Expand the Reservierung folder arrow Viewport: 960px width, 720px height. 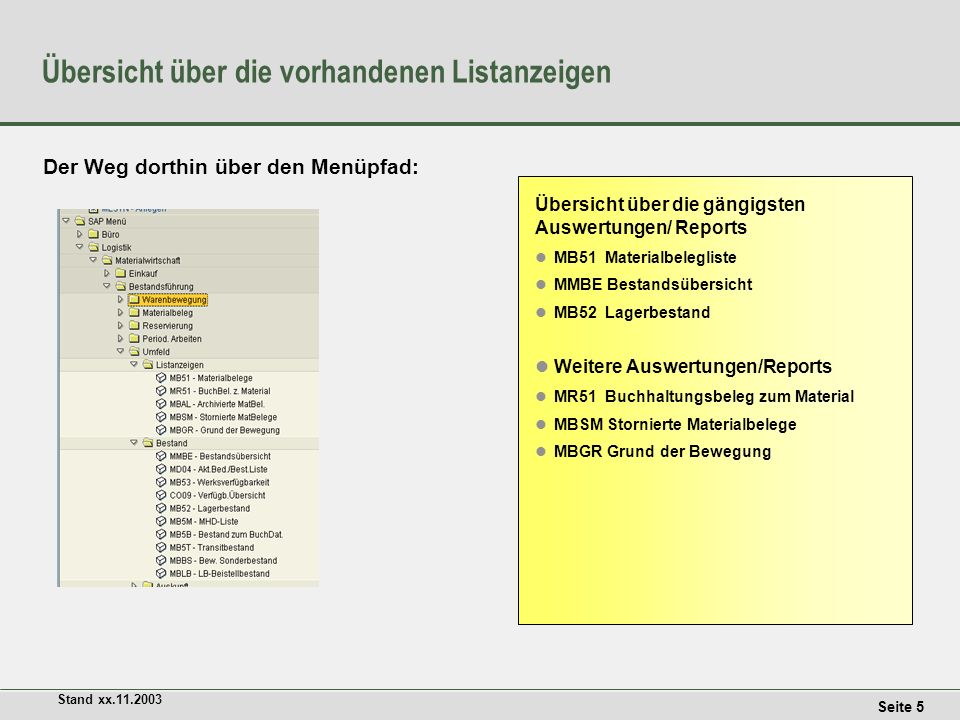(x=120, y=325)
